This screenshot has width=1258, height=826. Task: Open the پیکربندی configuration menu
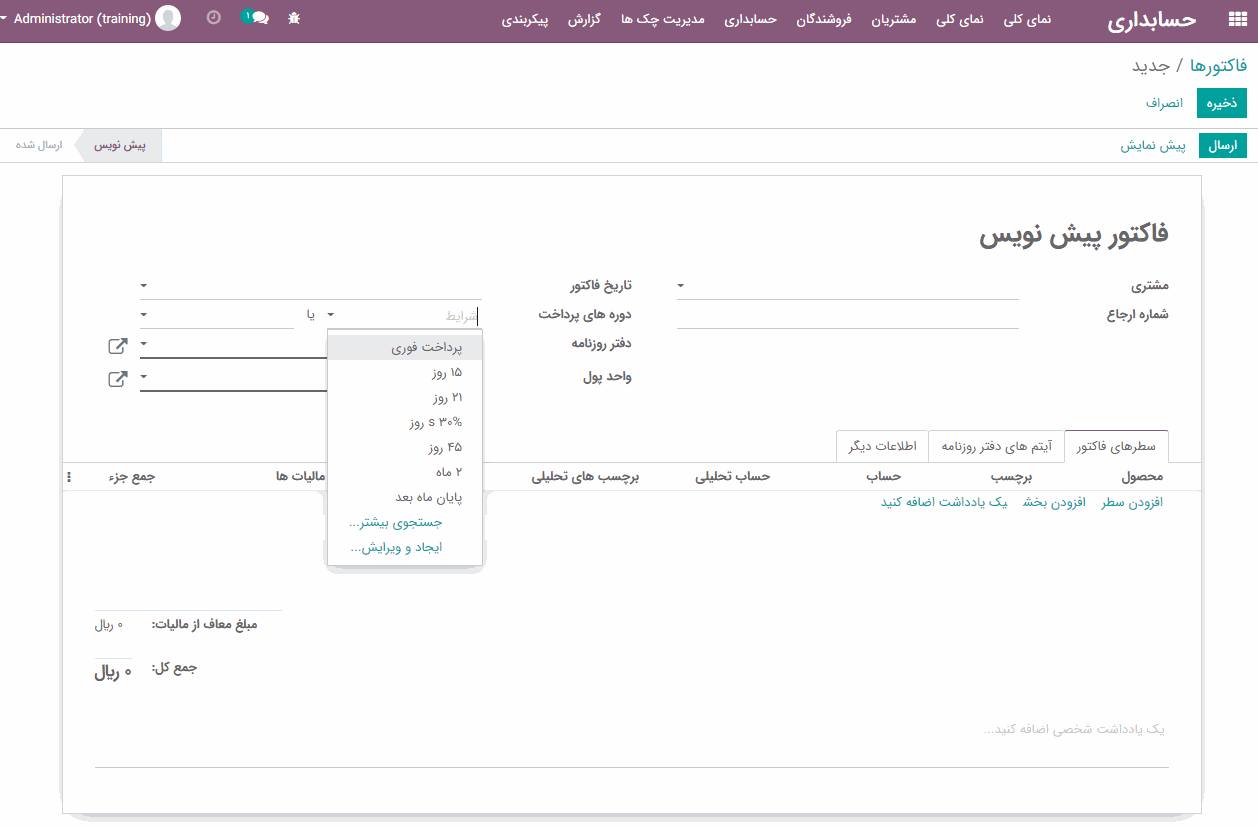[525, 20]
